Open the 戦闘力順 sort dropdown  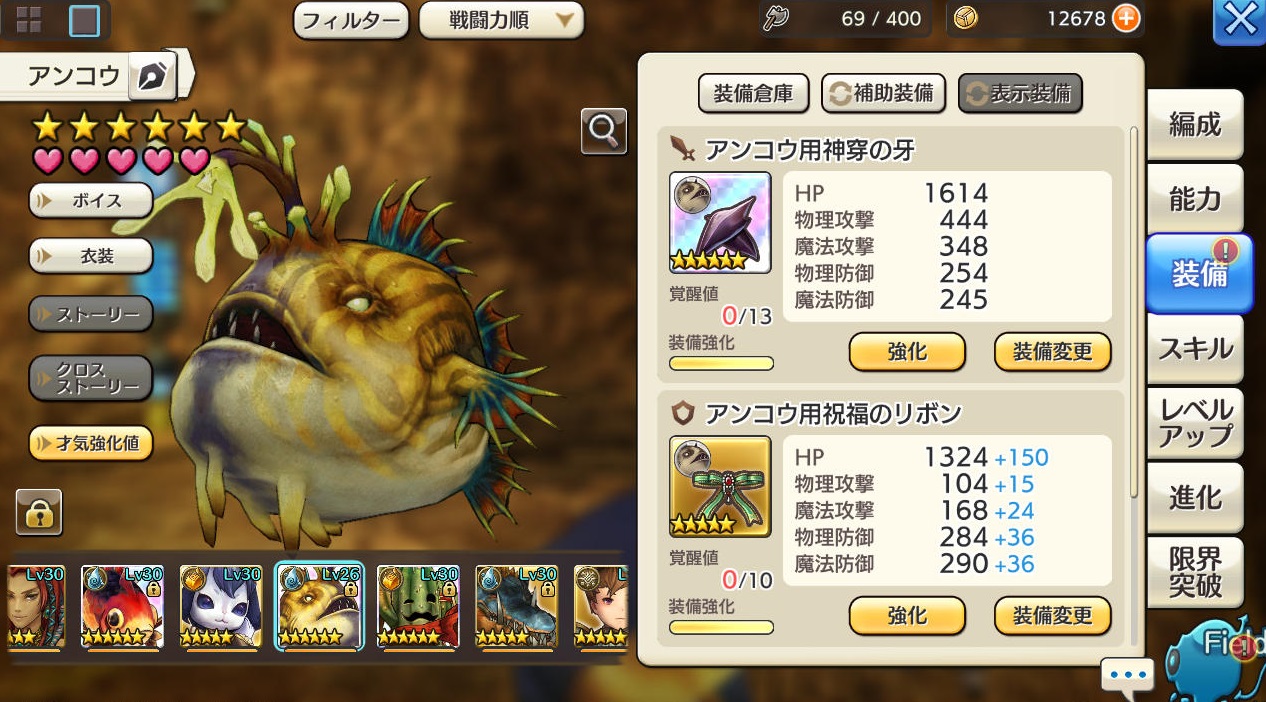click(x=501, y=20)
